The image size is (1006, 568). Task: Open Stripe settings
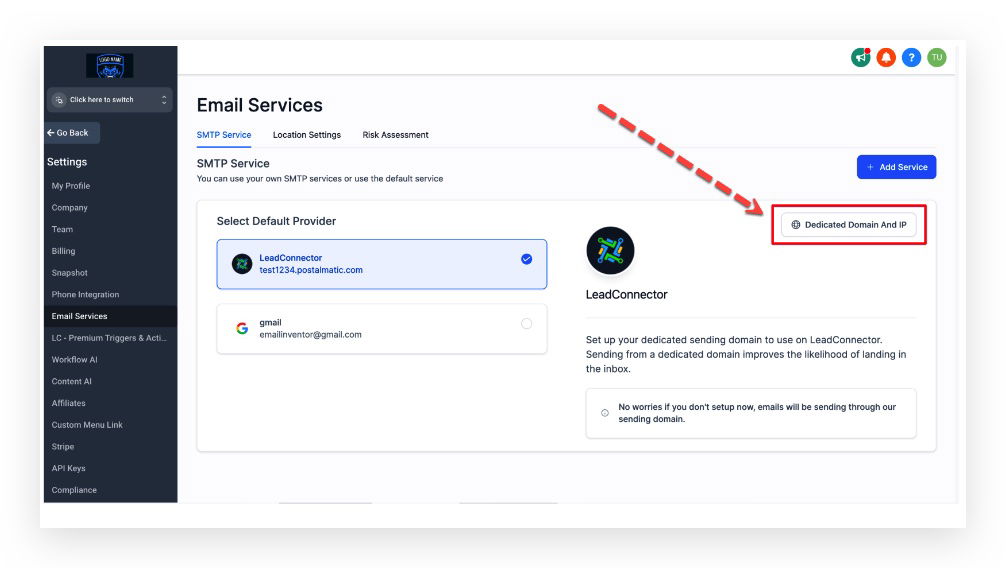point(63,447)
